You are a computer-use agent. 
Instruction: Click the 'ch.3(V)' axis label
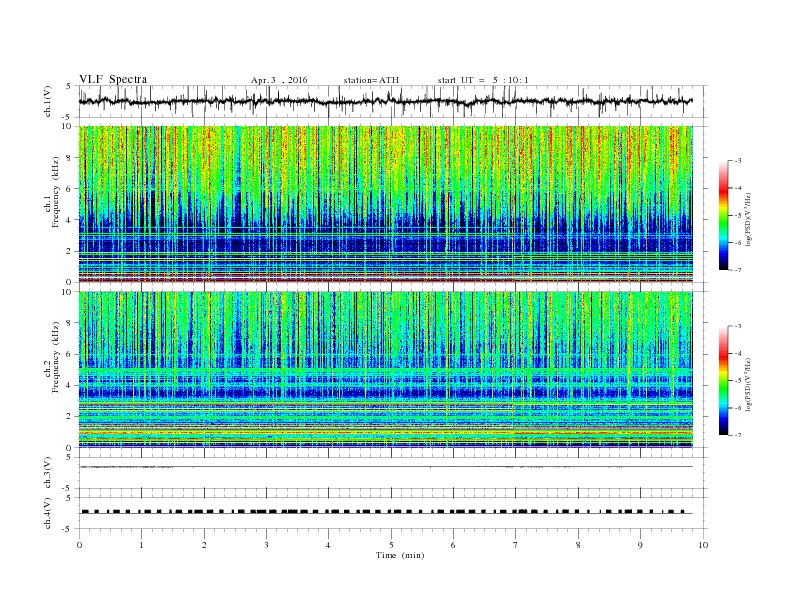[x=48, y=473]
